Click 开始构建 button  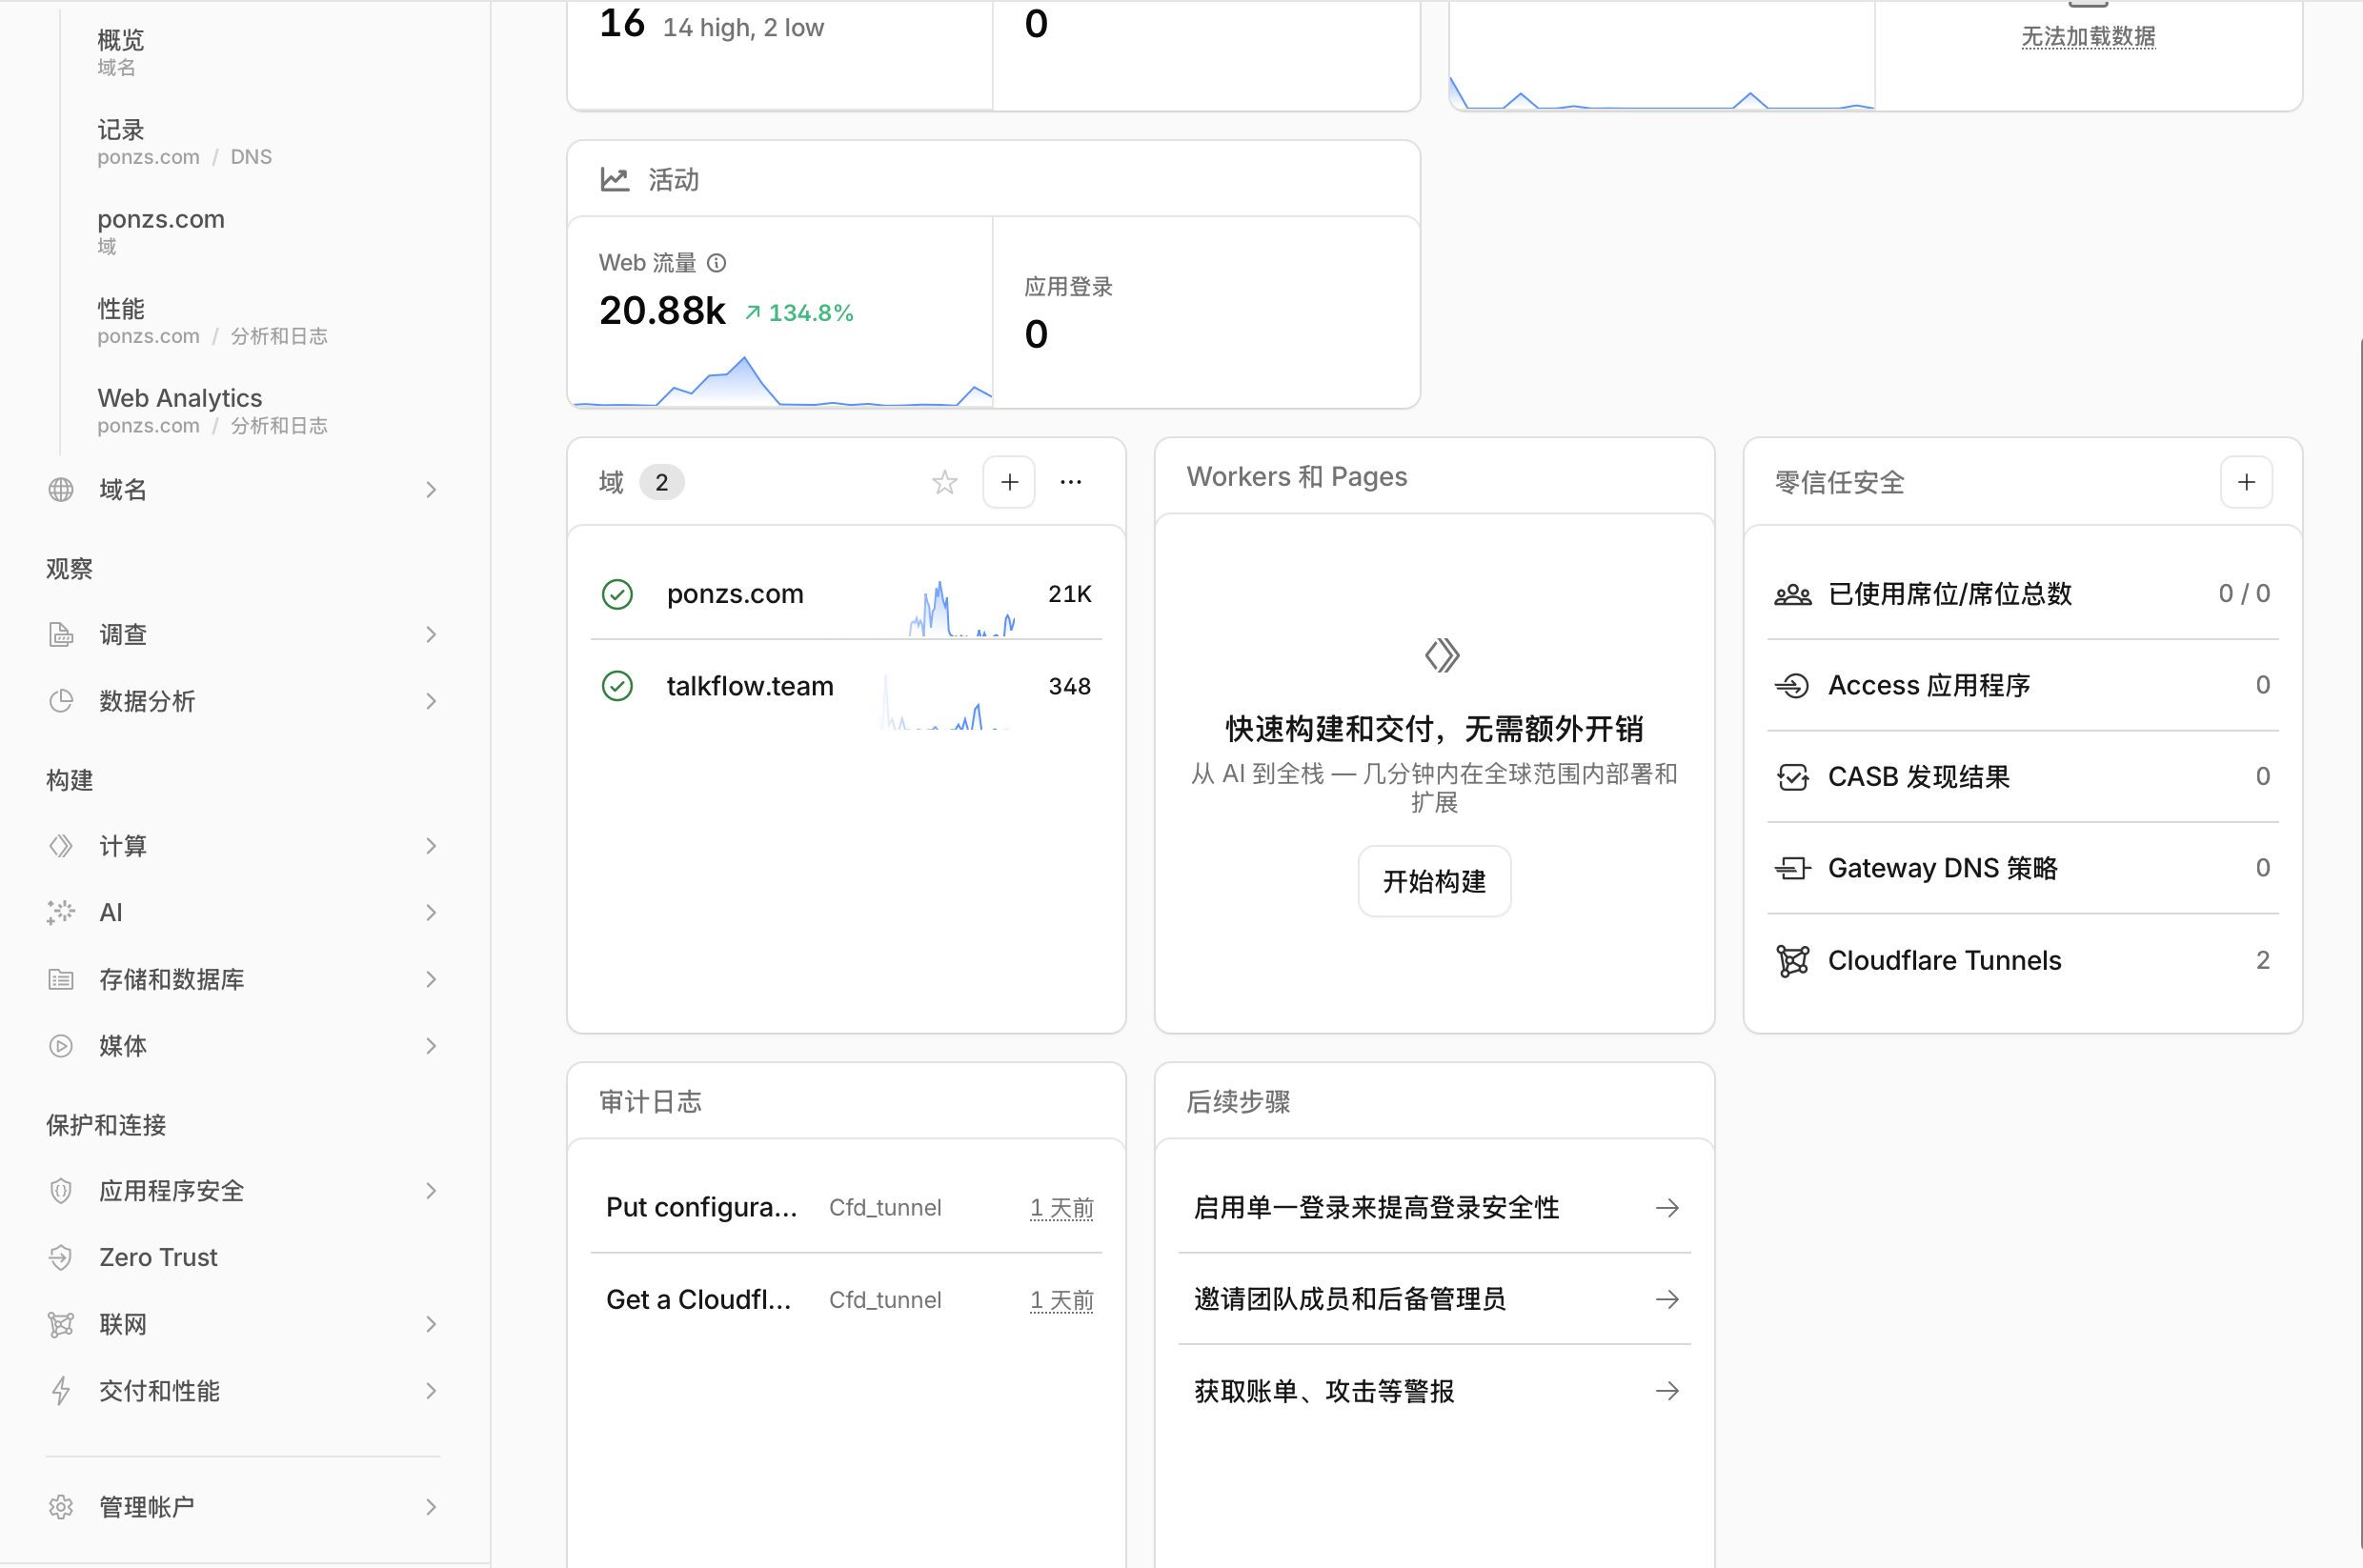pos(1434,881)
